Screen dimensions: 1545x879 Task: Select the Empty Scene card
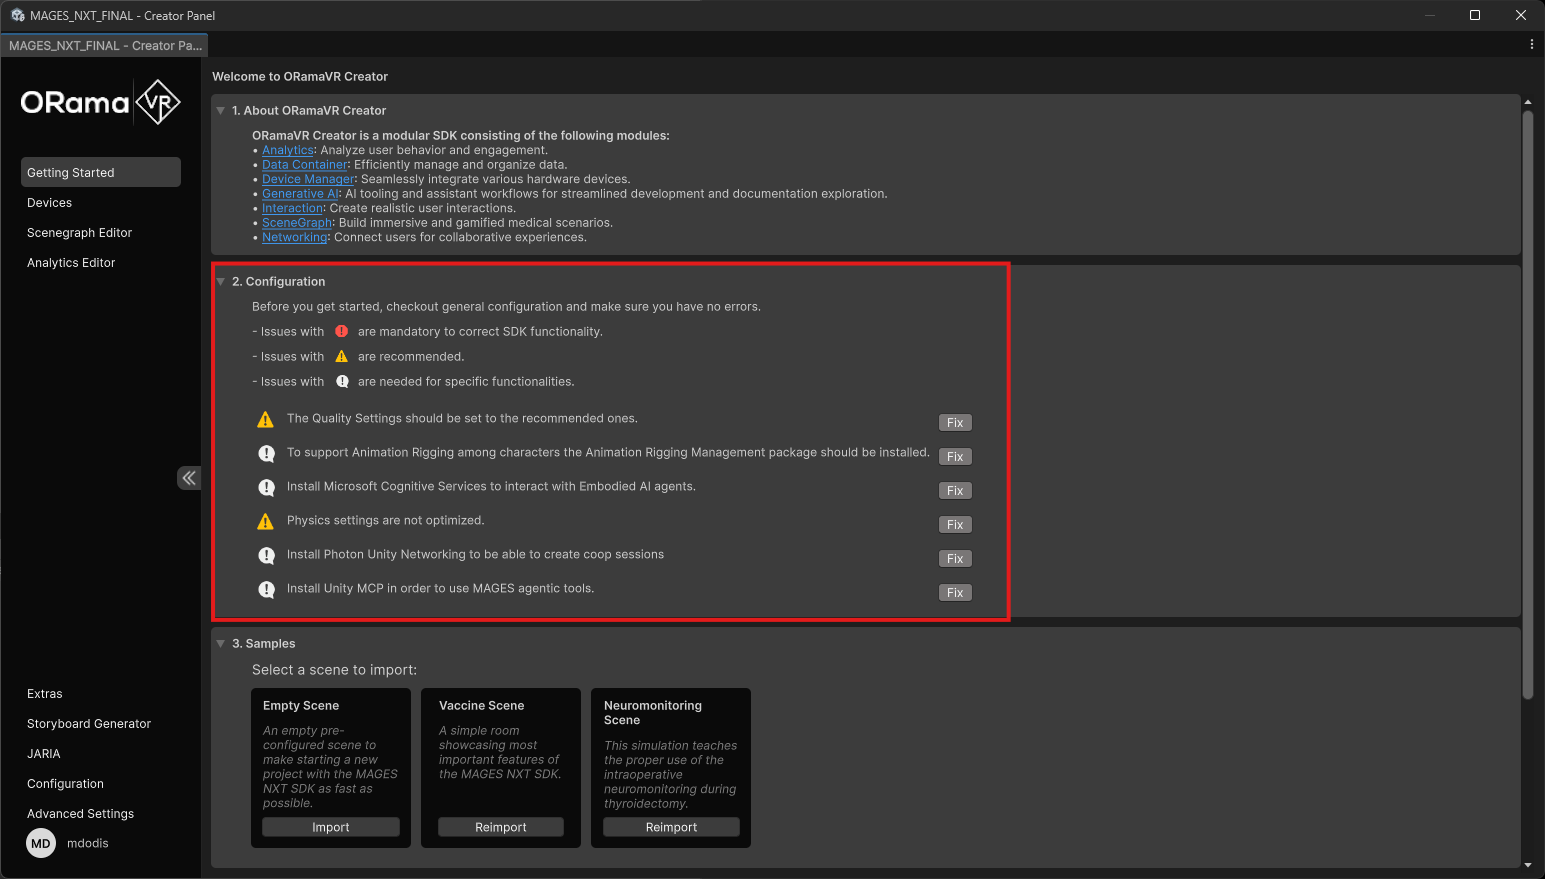coord(331,768)
